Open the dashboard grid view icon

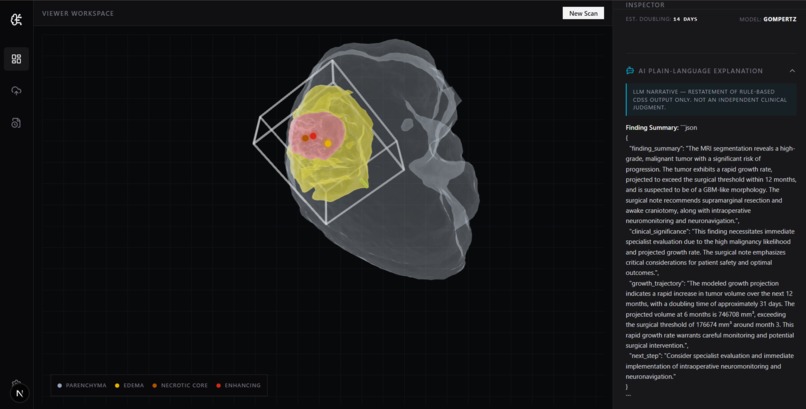point(16,59)
